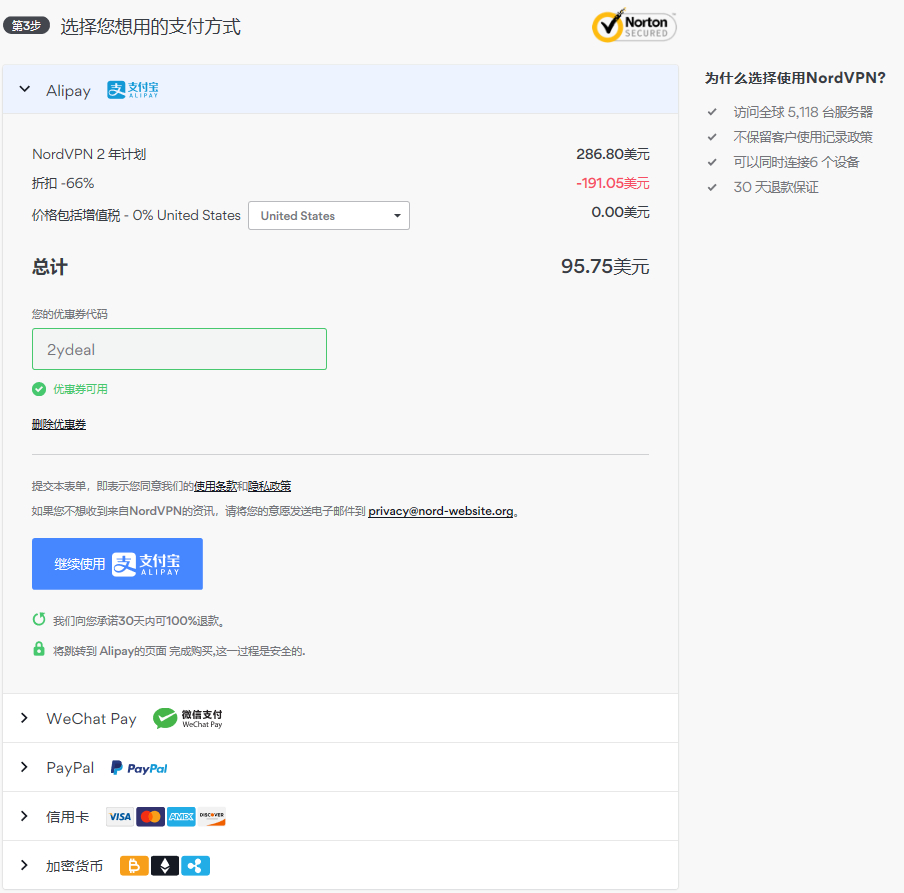The image size is (904, 893).
Task: Click the privacy@nord-website.org email link
Action: click(440, 511)
